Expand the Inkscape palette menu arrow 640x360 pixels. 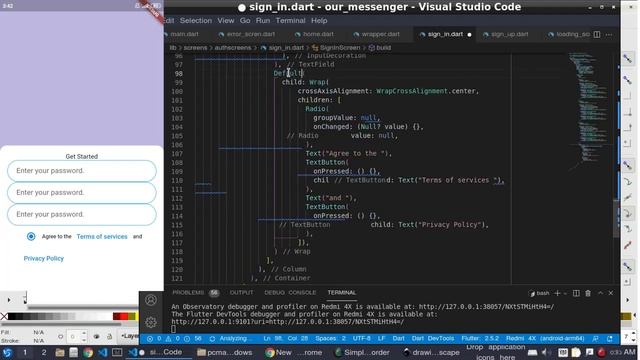[634, 316]
